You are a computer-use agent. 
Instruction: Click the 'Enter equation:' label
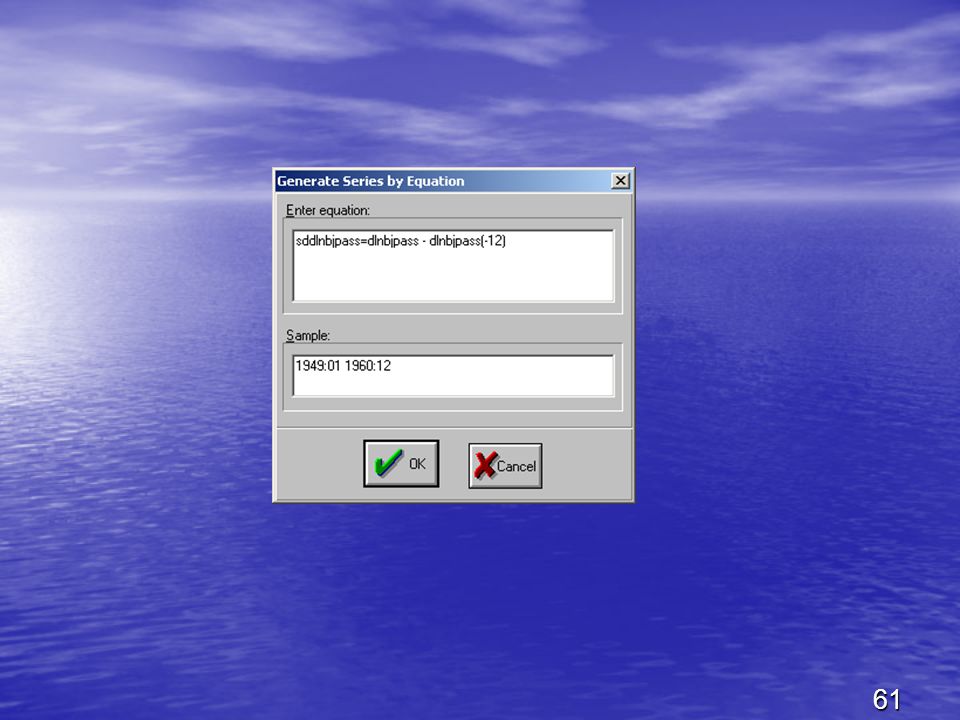[328, 211]
